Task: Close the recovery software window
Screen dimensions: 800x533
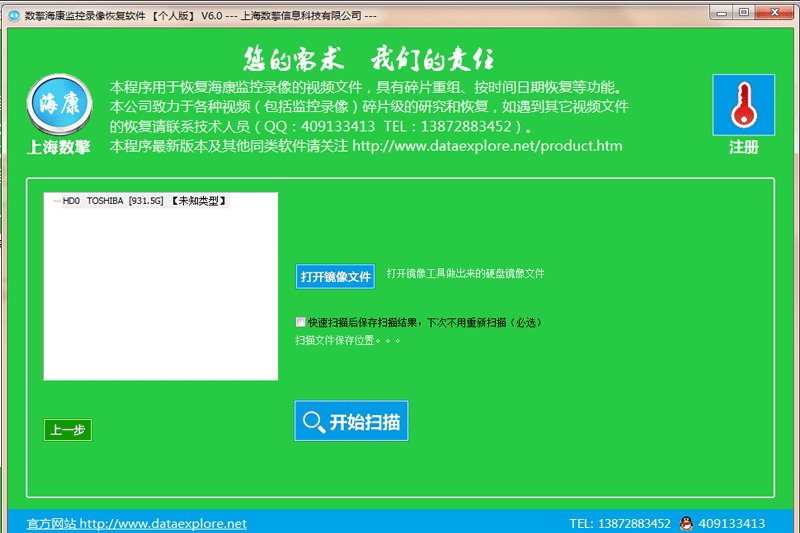Action: coord(774,13)
